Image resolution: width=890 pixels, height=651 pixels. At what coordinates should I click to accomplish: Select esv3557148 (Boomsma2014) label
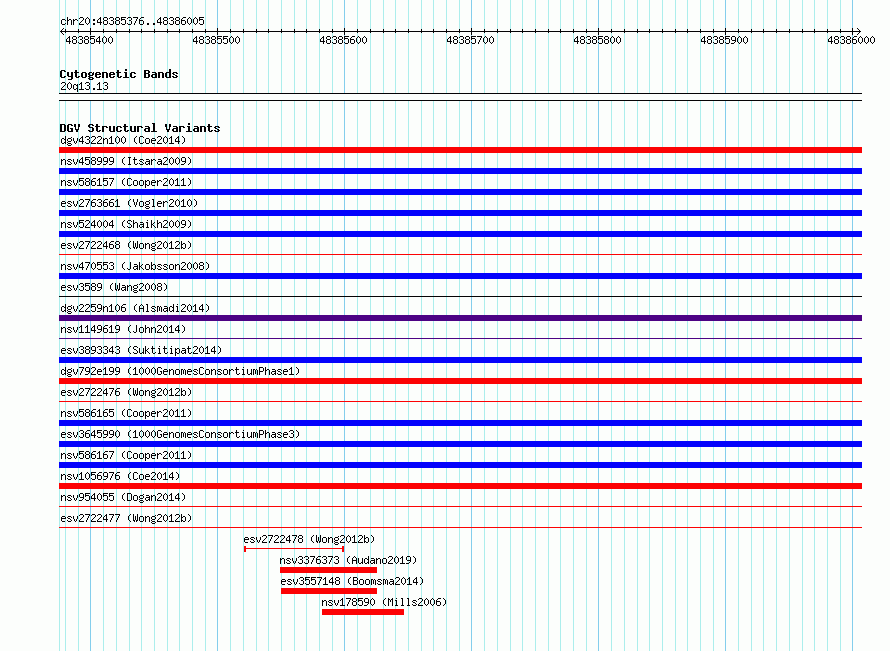pos(352,581)
